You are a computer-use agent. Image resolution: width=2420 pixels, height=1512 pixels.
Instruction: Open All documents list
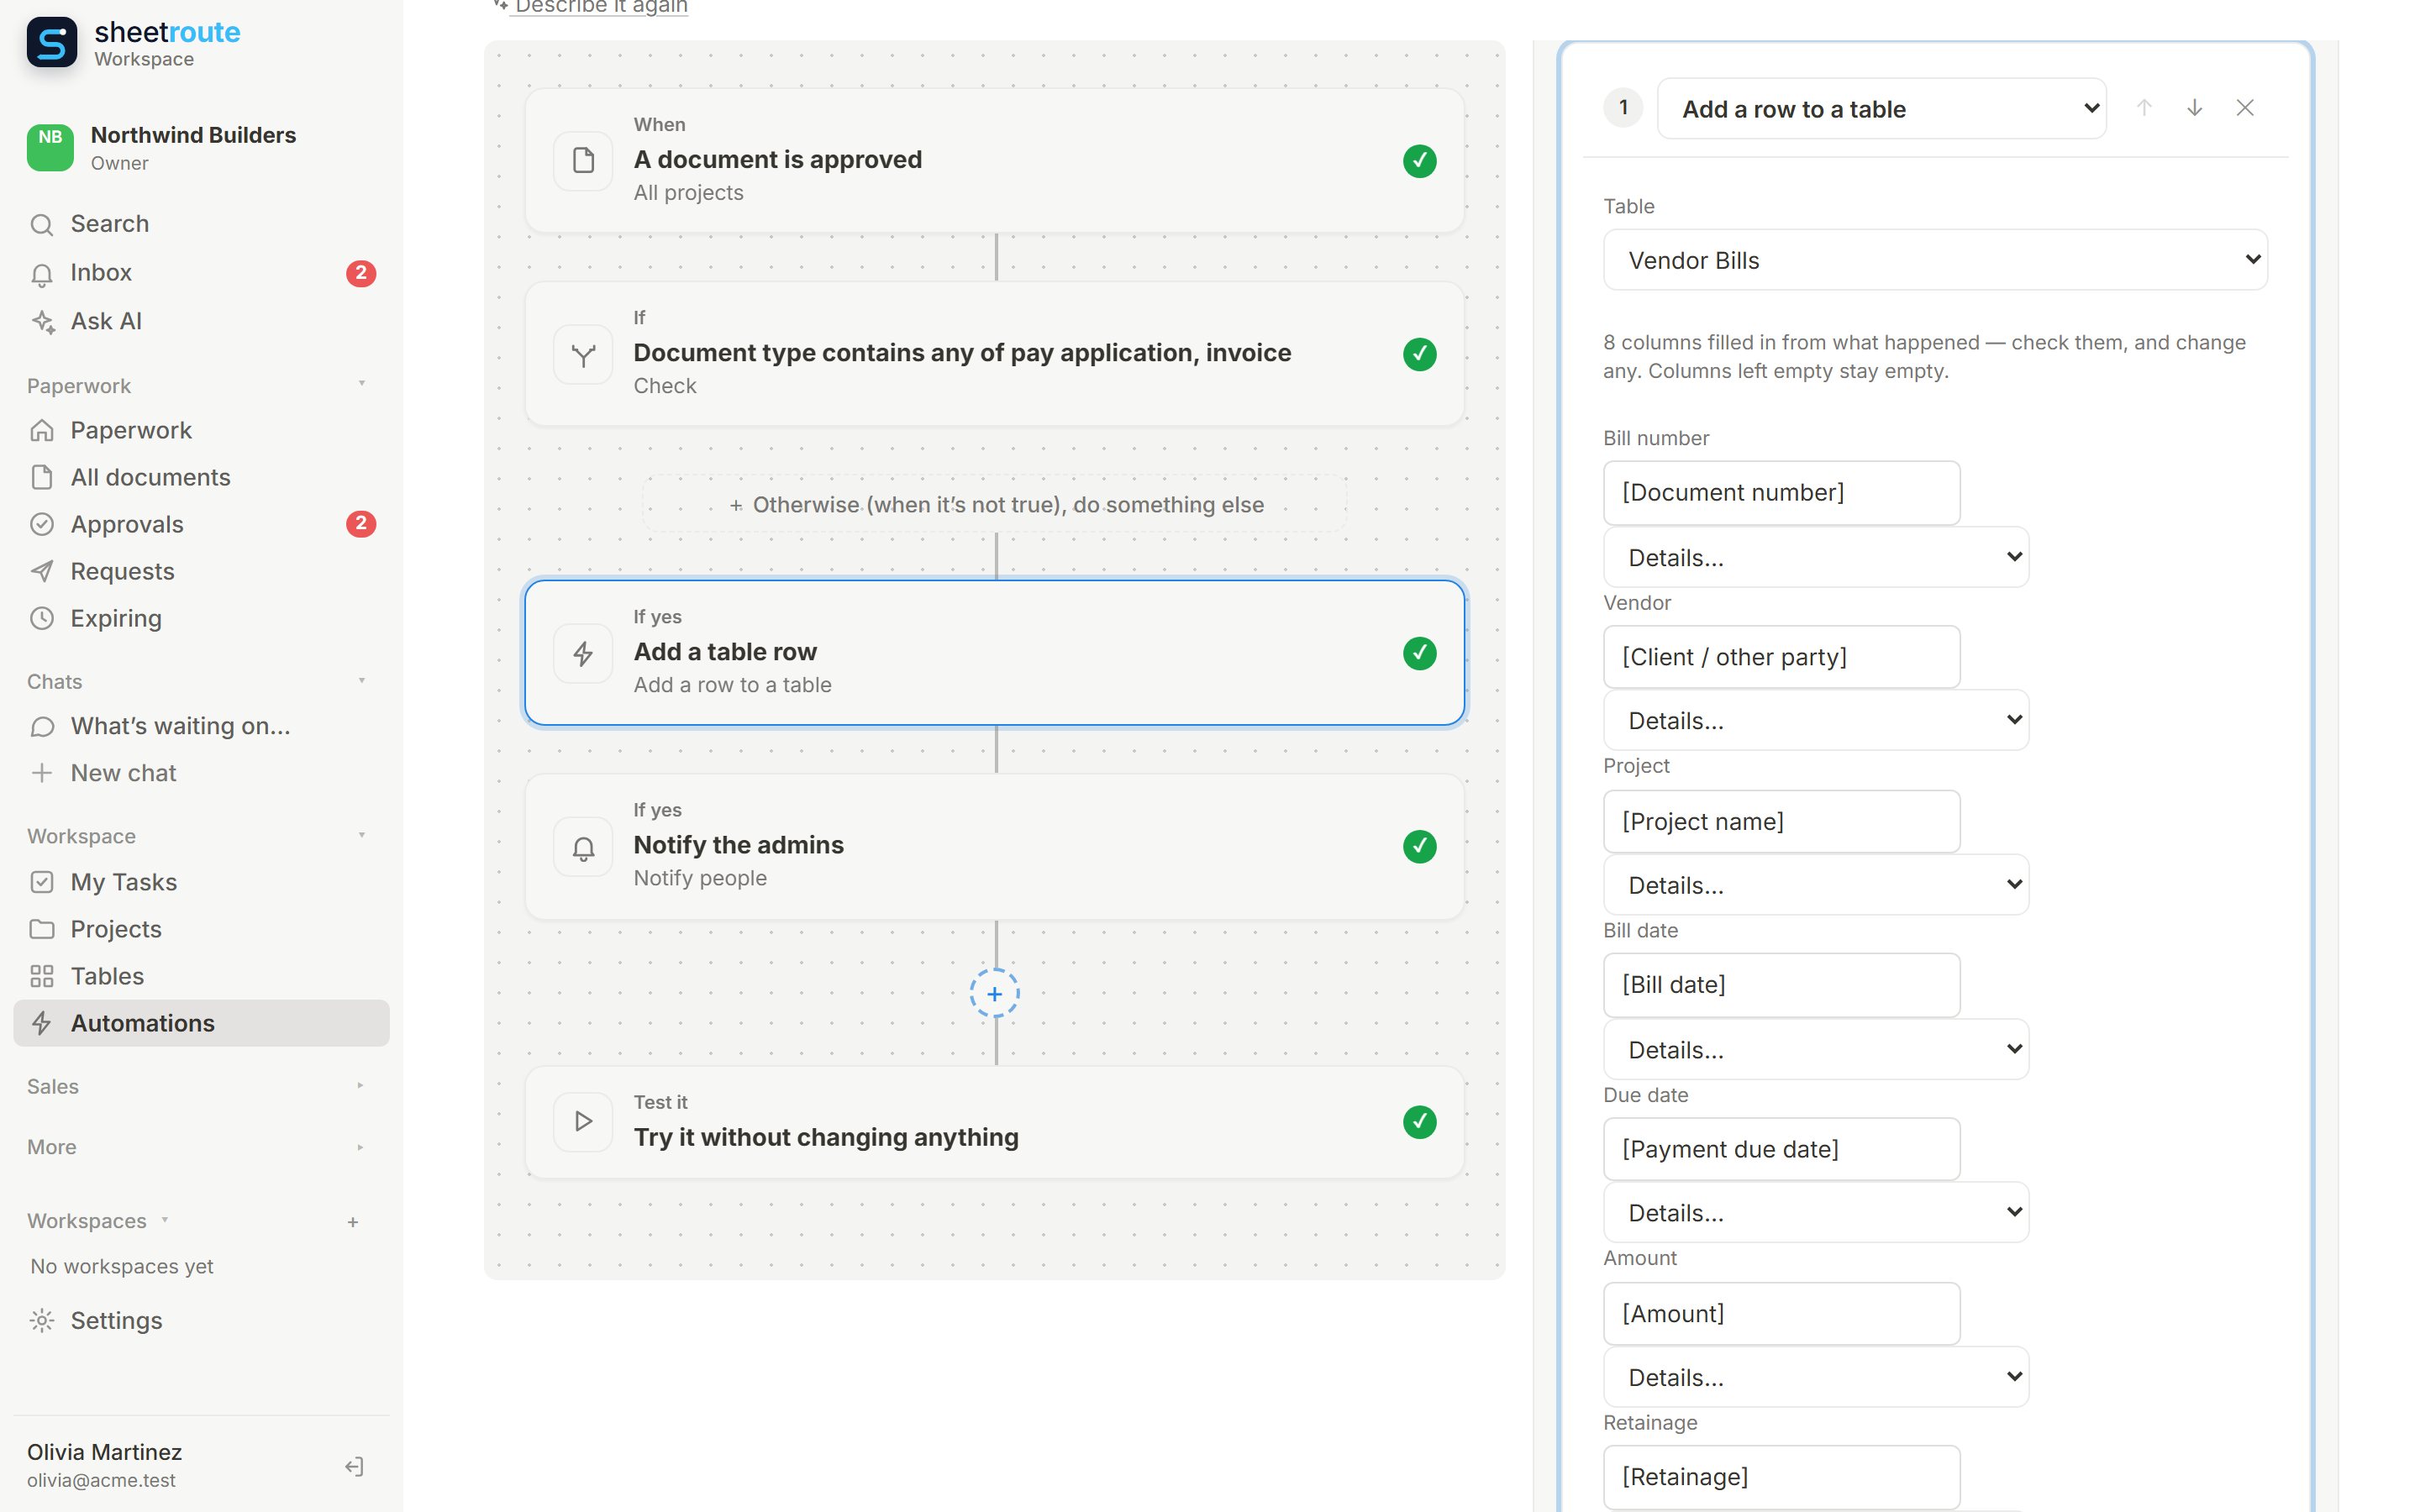tap(201, 477)
